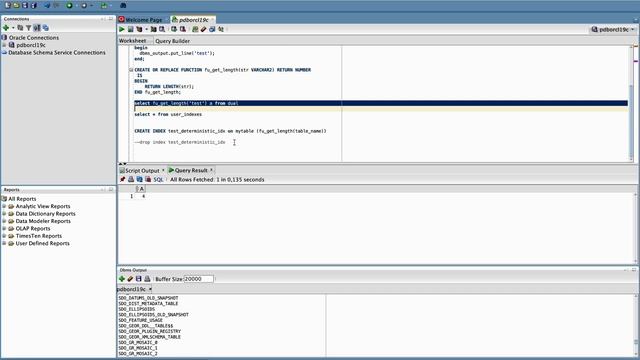
Task: Click the Save icon in main toolbar
Action: click(x=25, y=5)
